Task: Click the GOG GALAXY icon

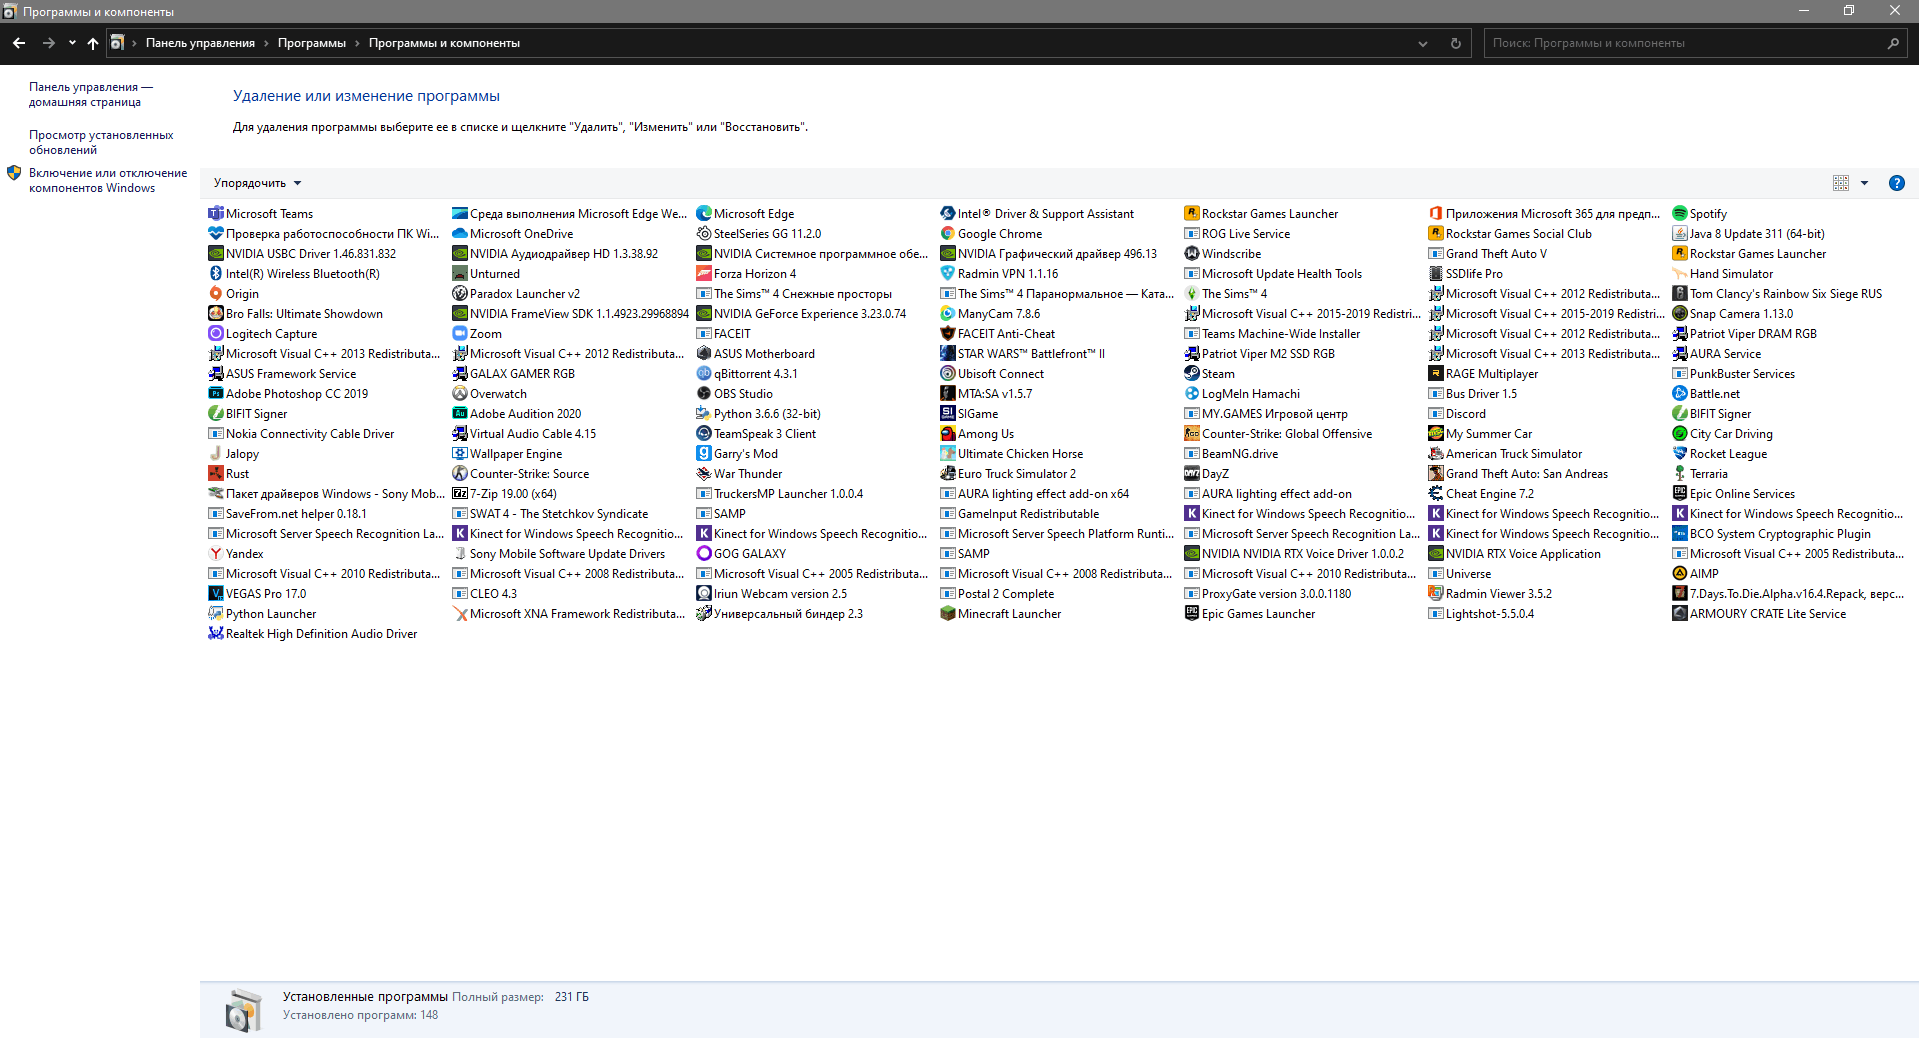Action: pos(704,553)
